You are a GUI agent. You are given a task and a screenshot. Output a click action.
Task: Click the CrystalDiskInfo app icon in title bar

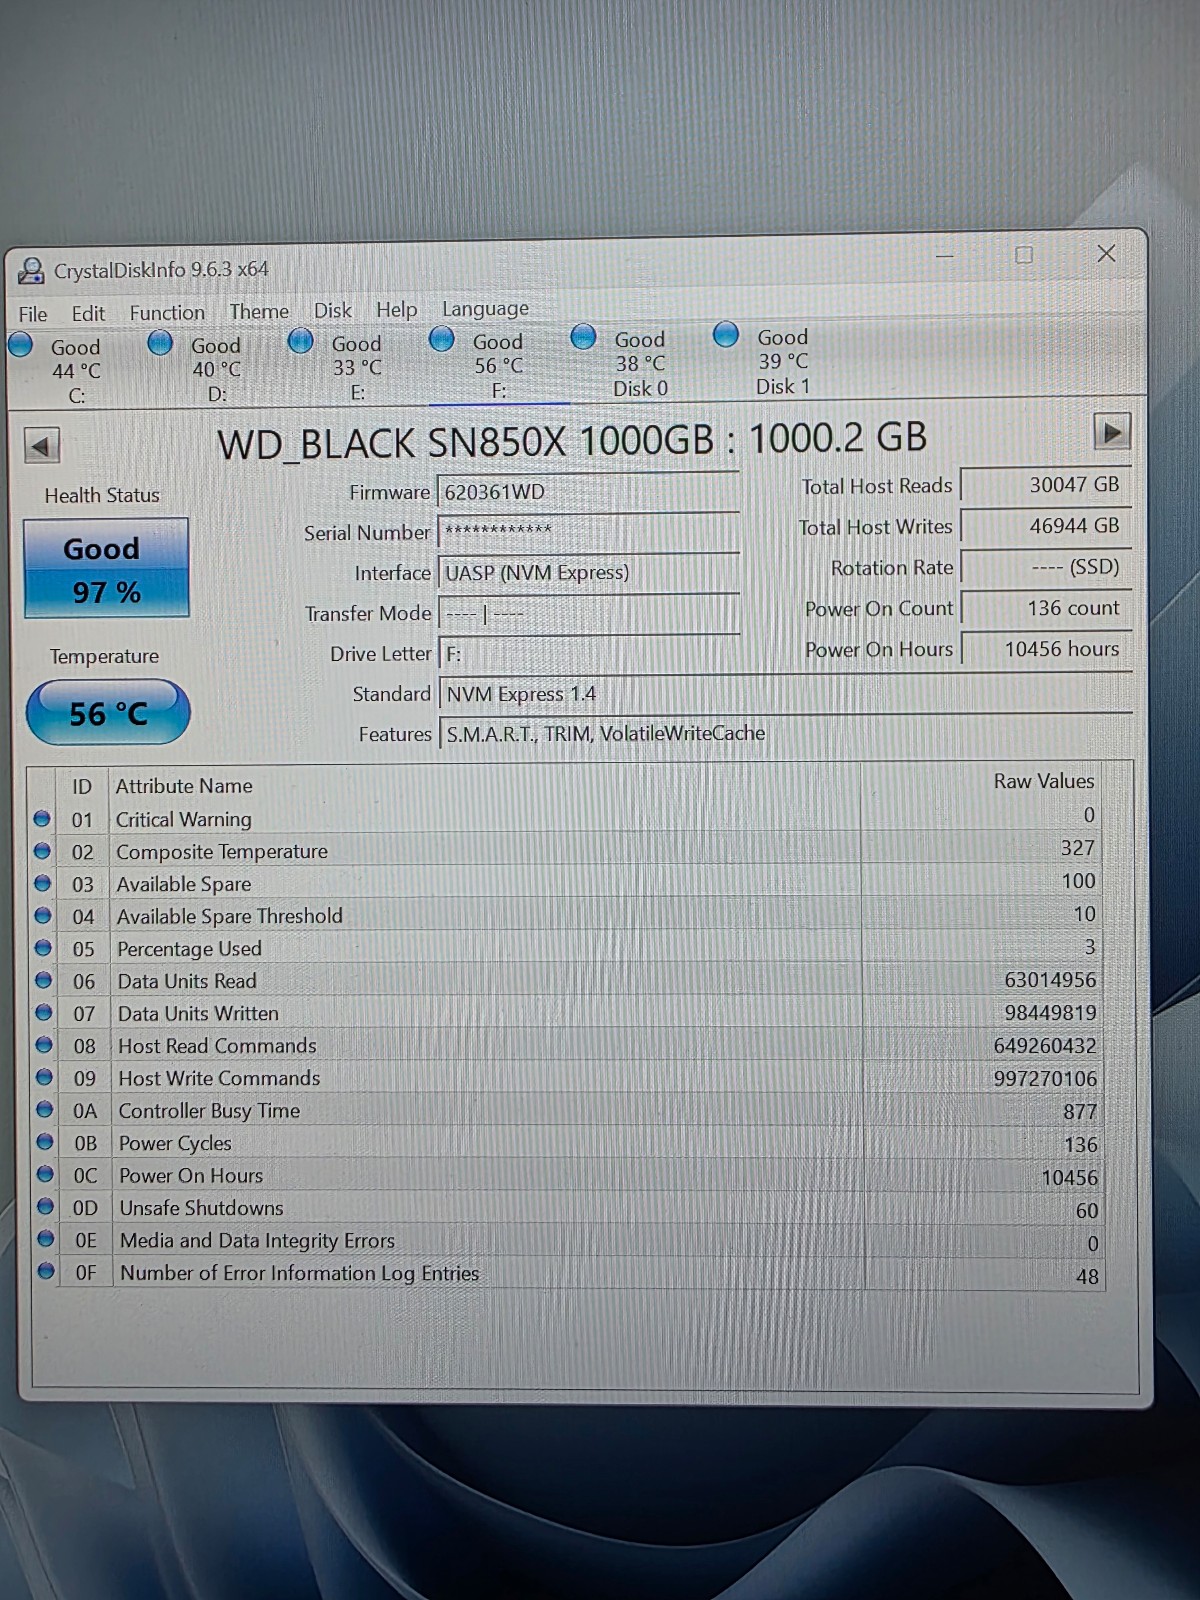32,270
